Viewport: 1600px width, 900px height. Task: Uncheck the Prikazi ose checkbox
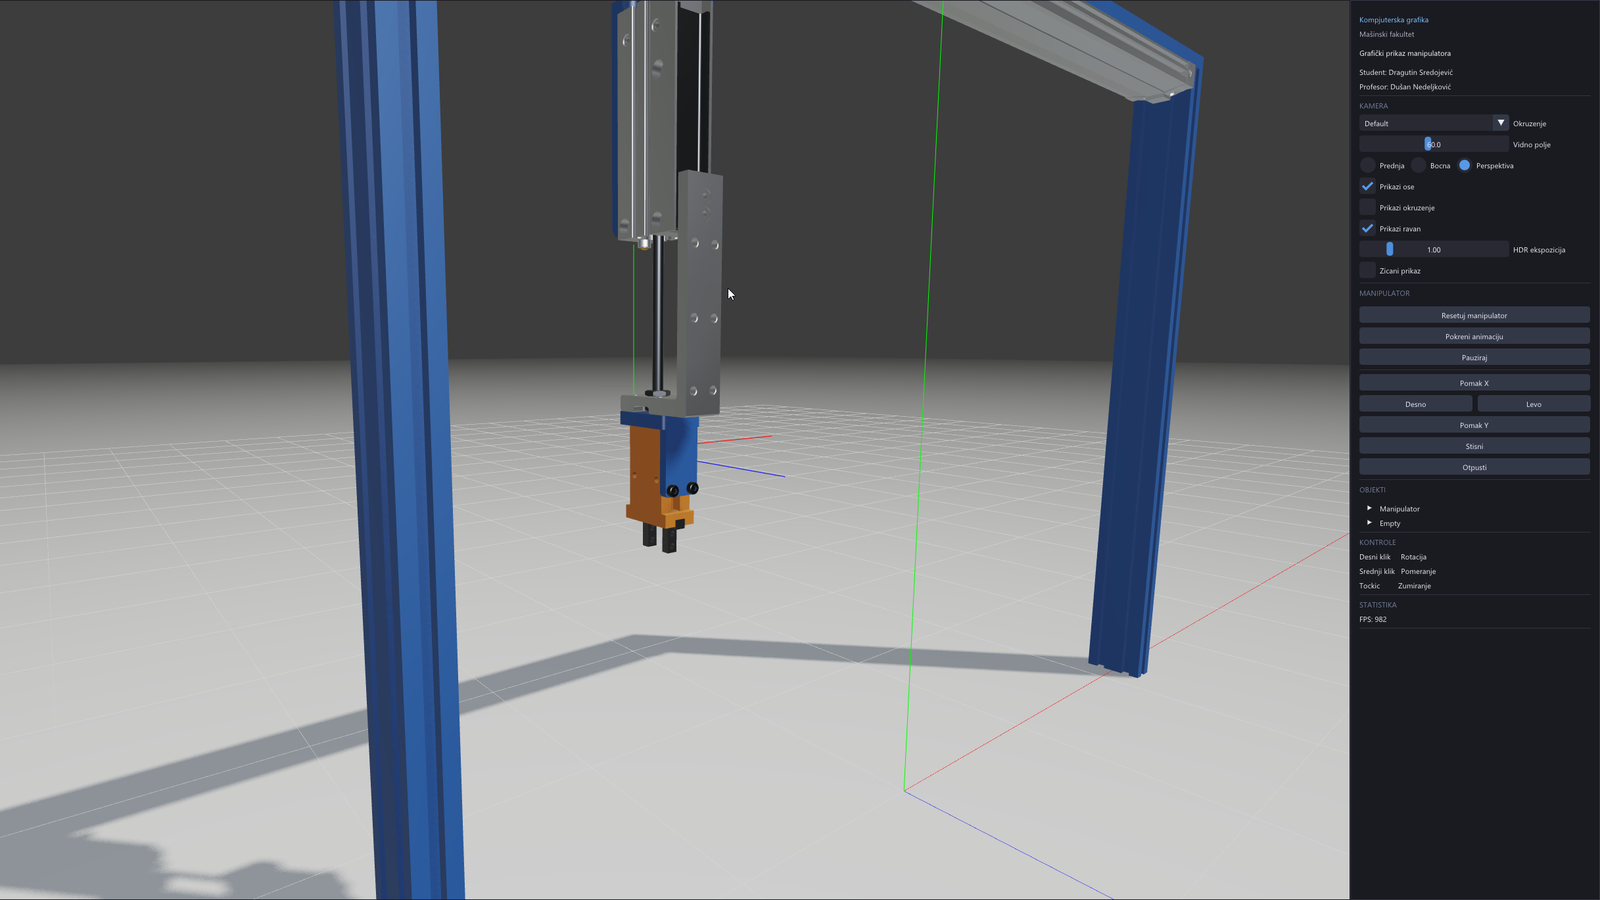(x=1368, y=186)
